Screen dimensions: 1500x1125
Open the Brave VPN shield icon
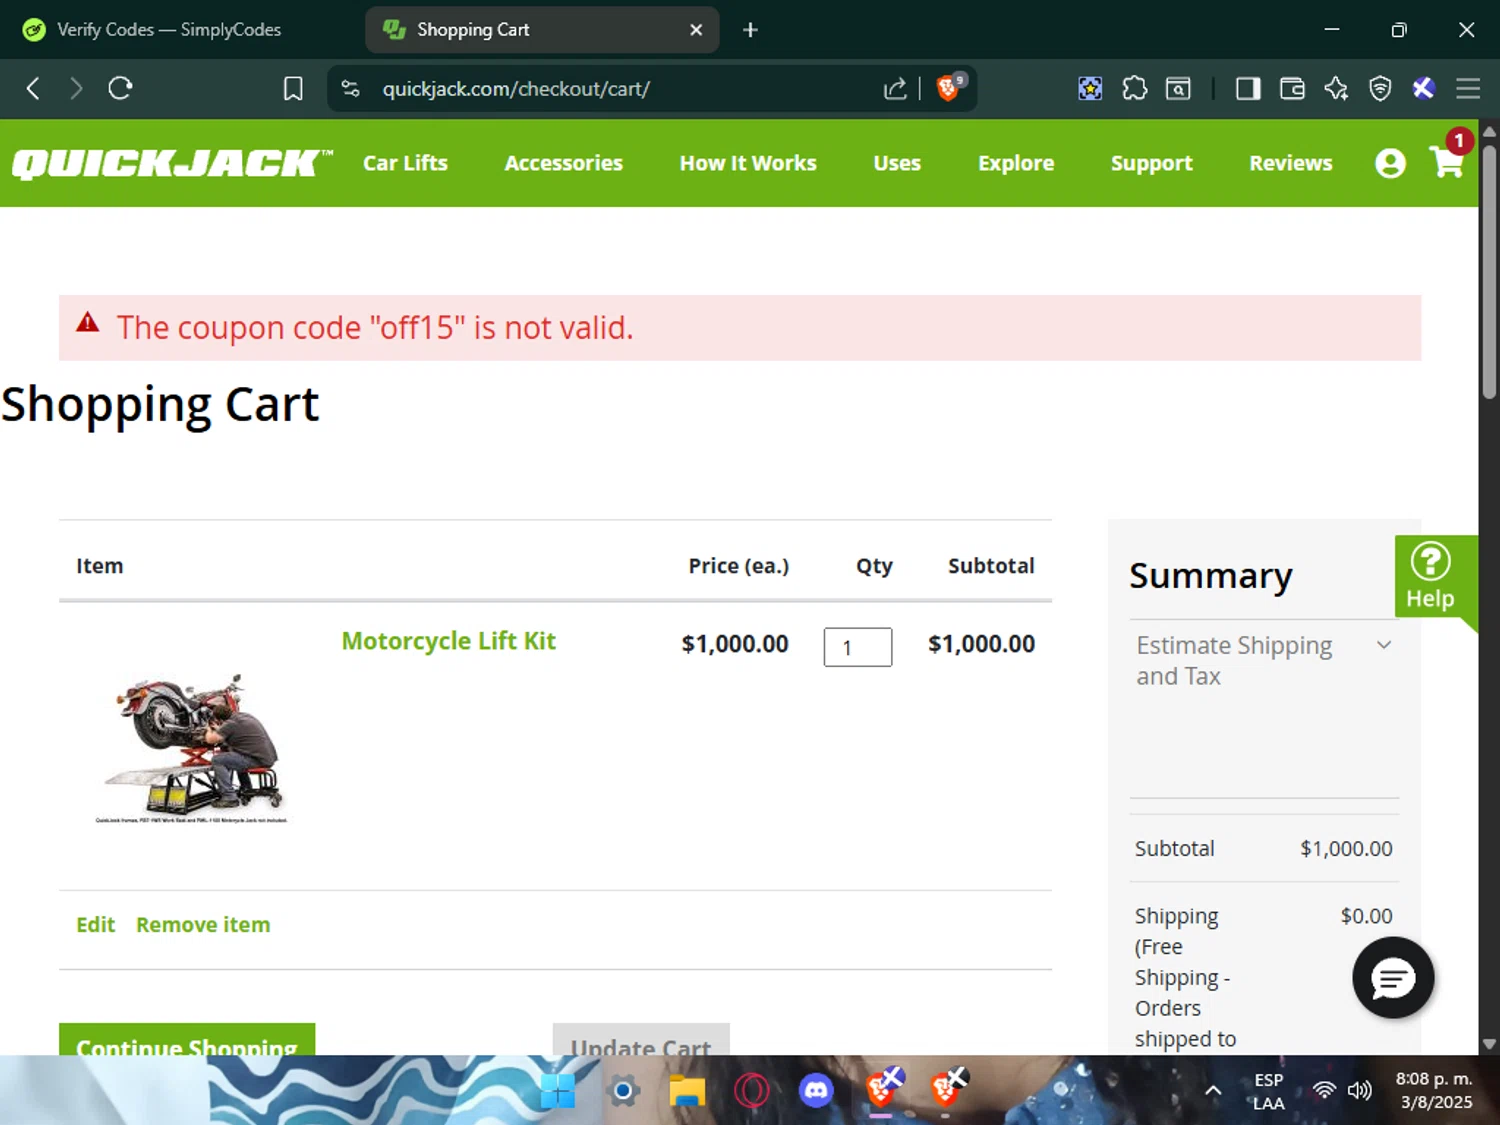tap(1380, 89)
